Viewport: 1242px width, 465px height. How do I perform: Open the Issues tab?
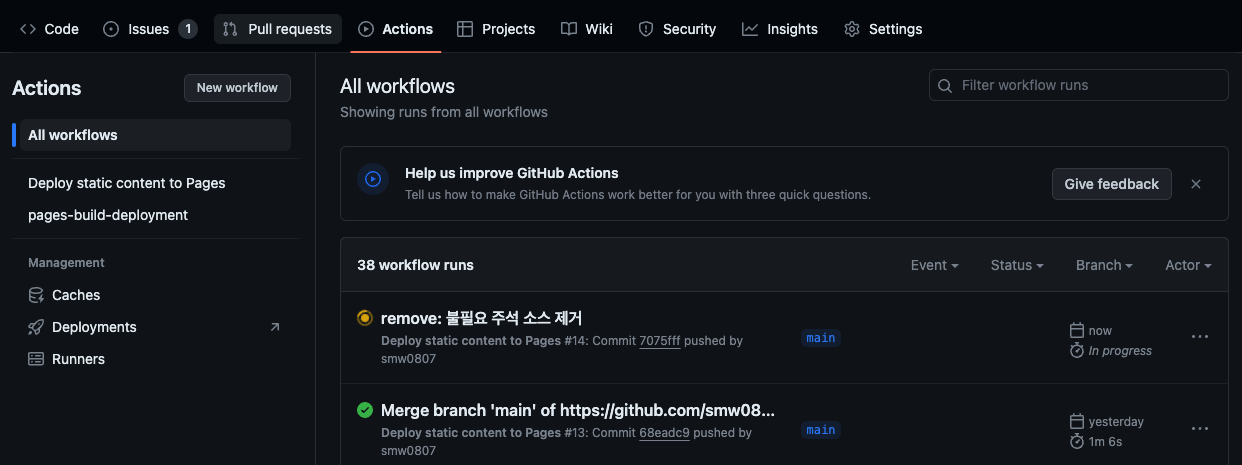click(x=150, y=29)
